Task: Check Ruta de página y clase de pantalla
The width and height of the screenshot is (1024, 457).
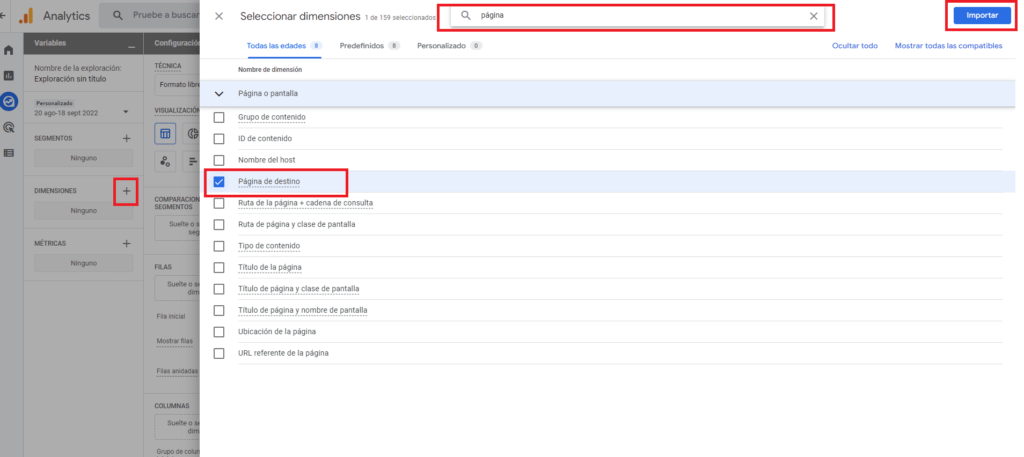Action: (219, 225)
